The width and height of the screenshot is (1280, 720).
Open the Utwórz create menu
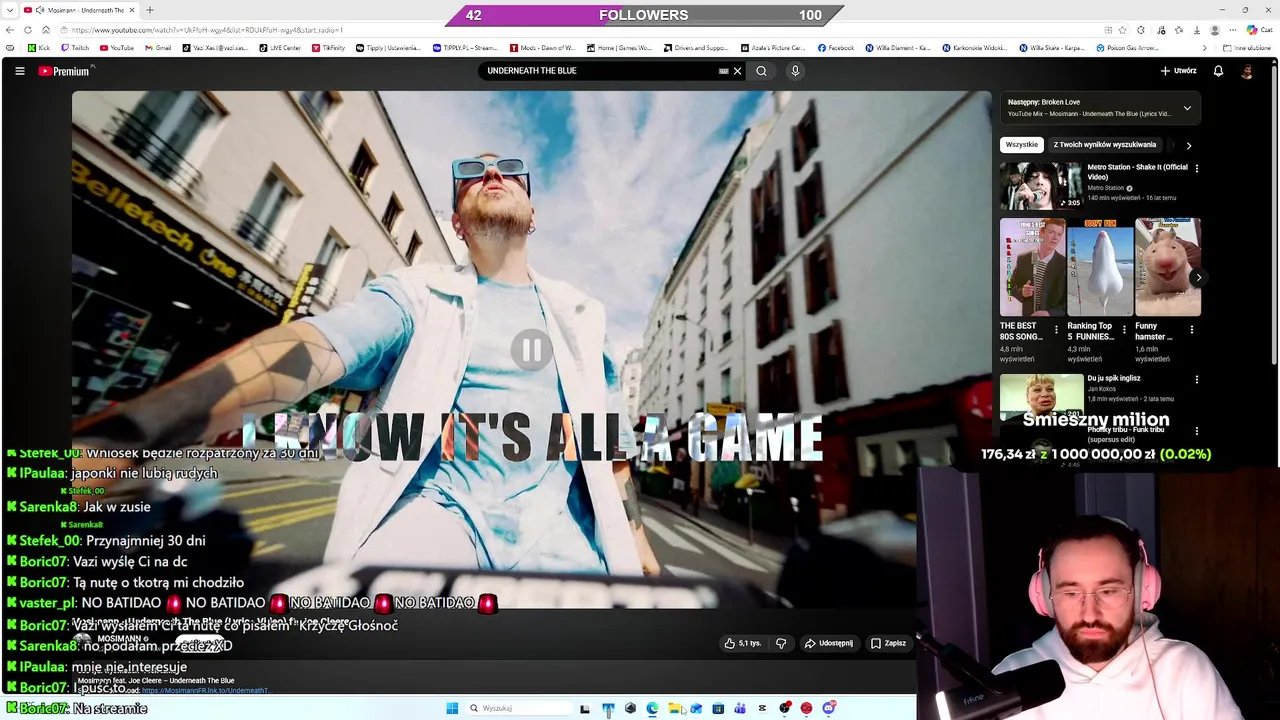[x=1178, y=71]
